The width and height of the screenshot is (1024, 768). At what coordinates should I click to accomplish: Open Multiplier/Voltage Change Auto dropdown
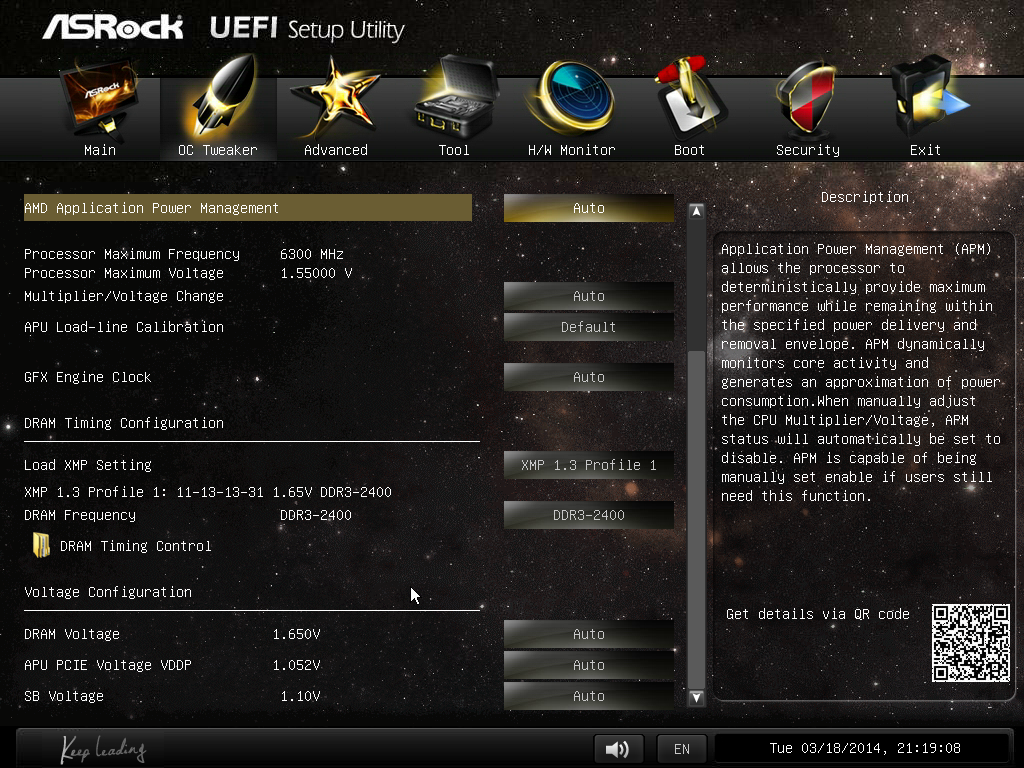click(588, 296)
